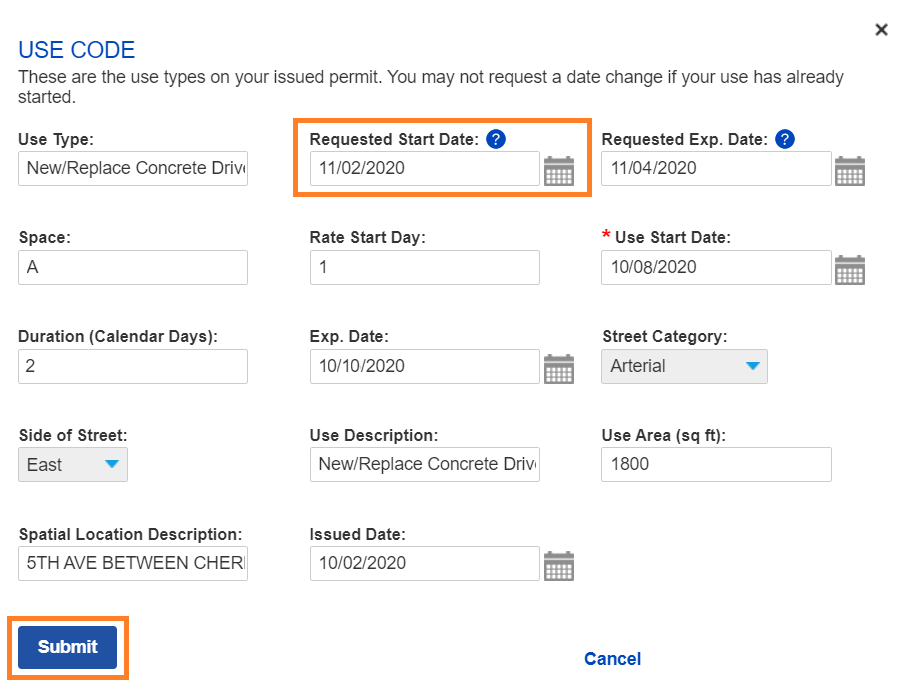Select the Duration (Calendar Days) field

coord(132,366)
